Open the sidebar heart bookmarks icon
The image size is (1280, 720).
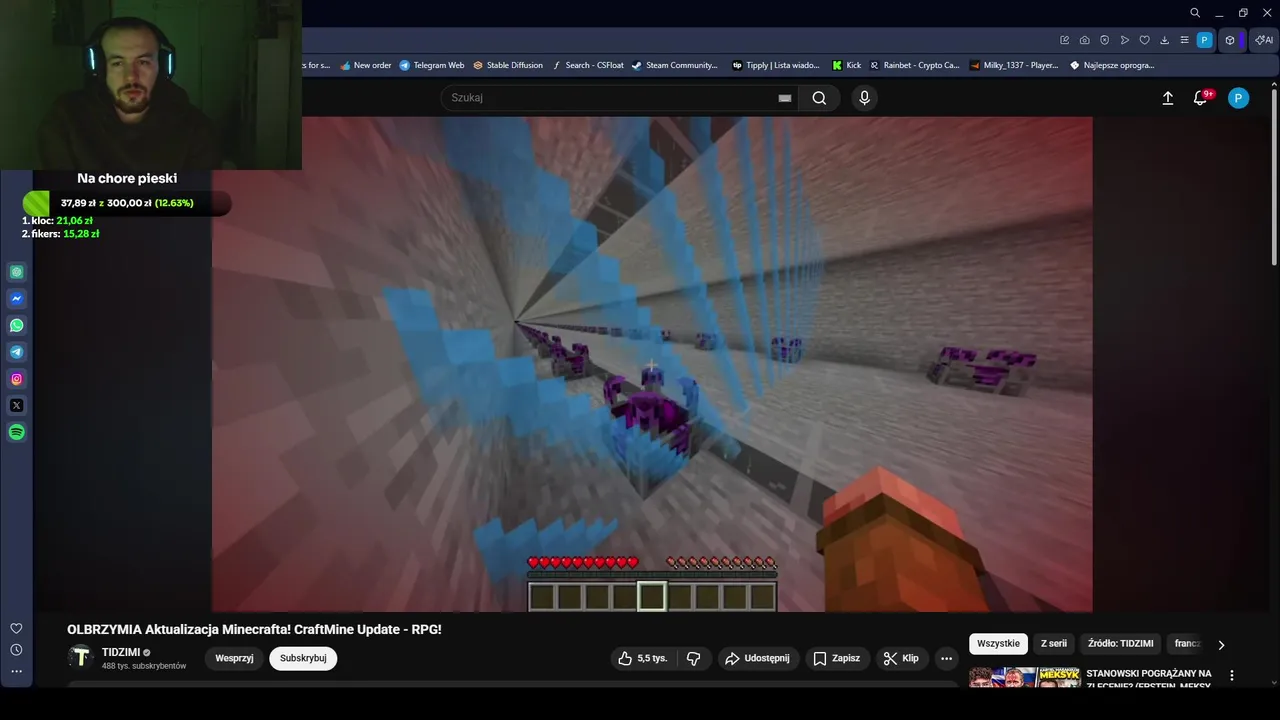click(16, 628)
